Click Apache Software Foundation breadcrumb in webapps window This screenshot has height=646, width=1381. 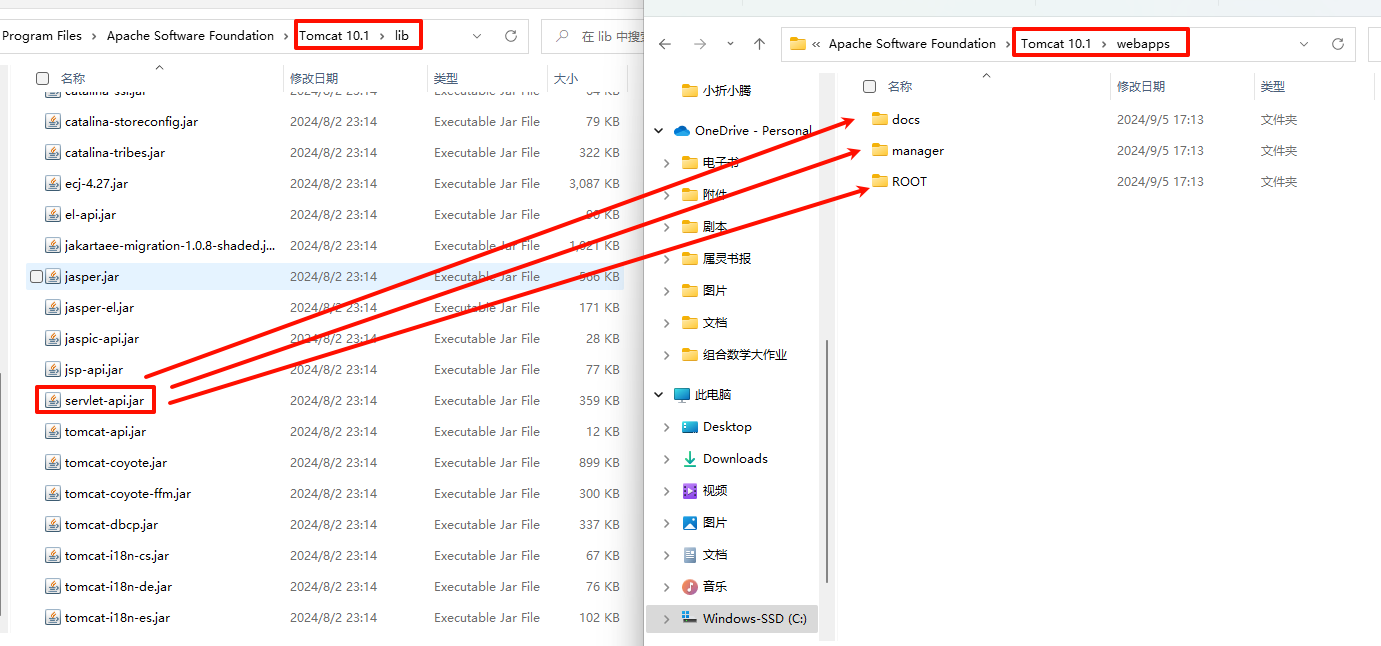(x=912, y=44)
